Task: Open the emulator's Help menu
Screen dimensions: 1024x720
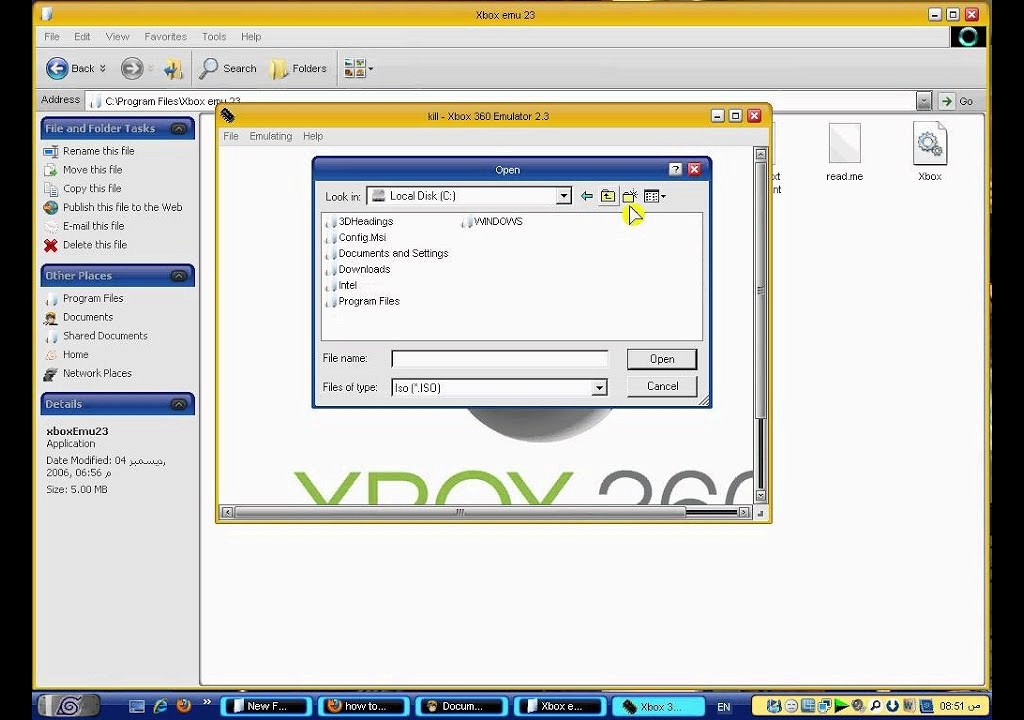Action: coord(313,136)
